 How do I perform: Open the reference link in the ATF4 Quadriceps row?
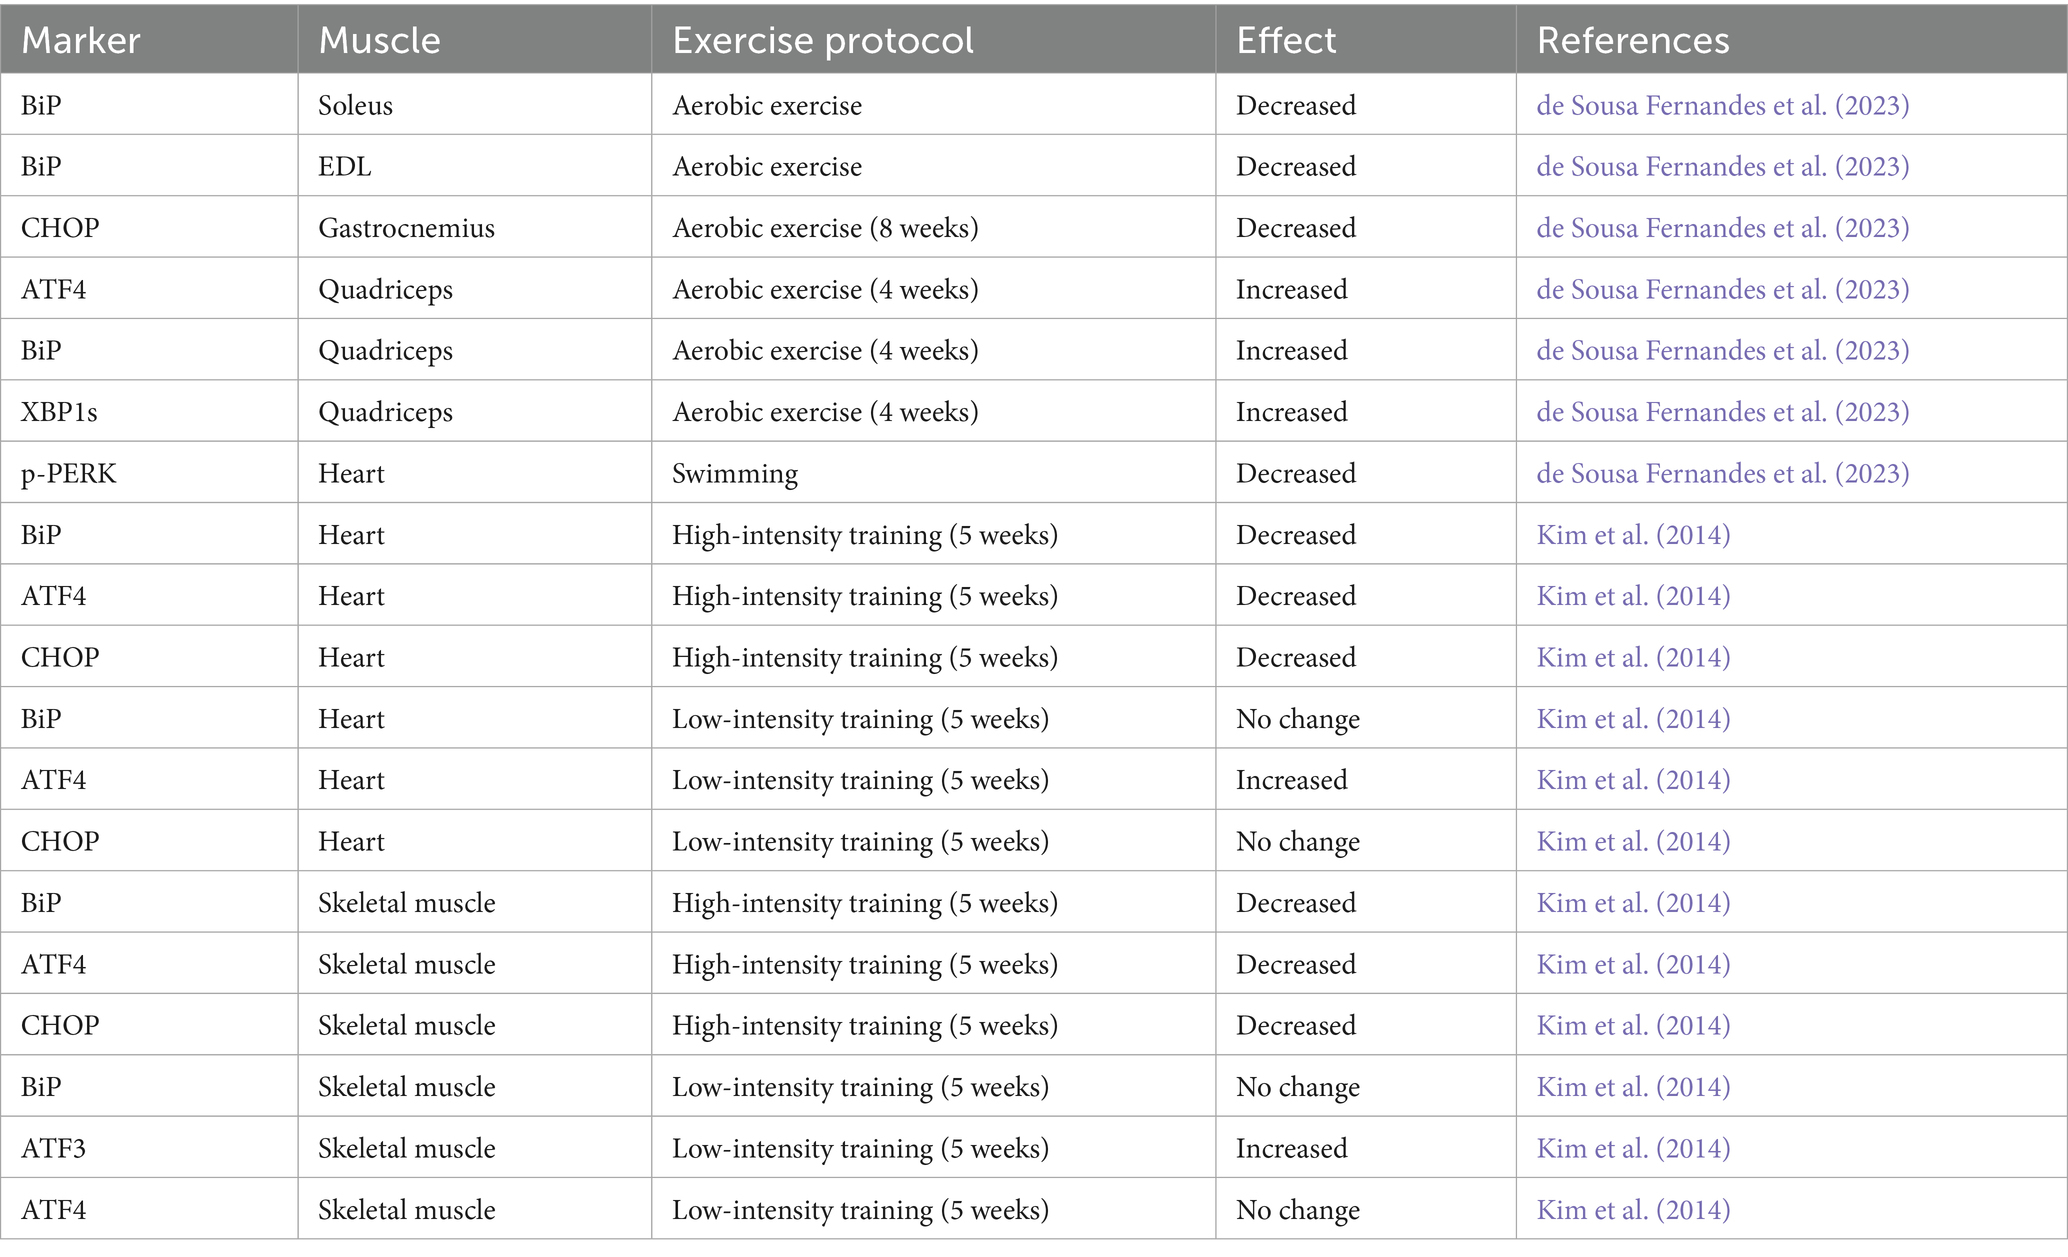tap(1722, 289)
